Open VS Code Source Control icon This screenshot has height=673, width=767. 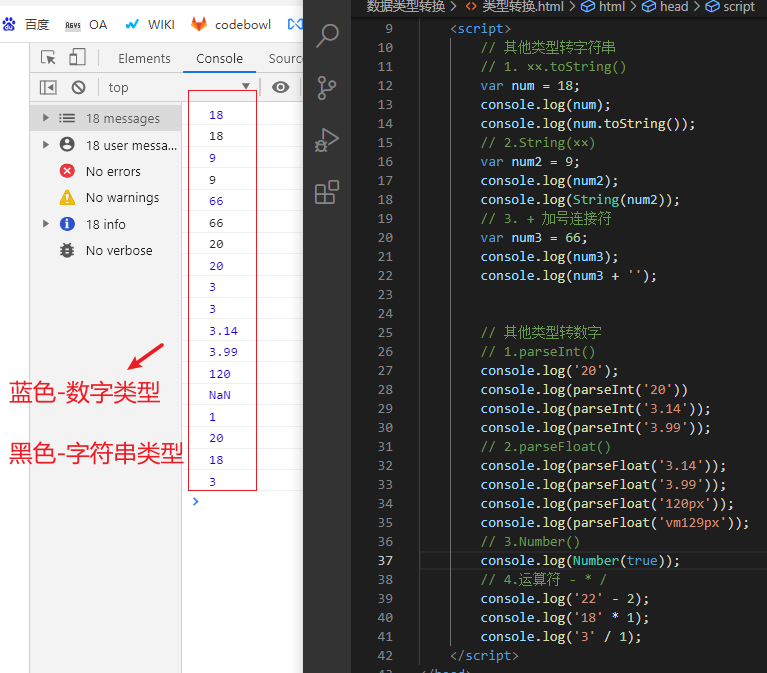tap(327, 88)
